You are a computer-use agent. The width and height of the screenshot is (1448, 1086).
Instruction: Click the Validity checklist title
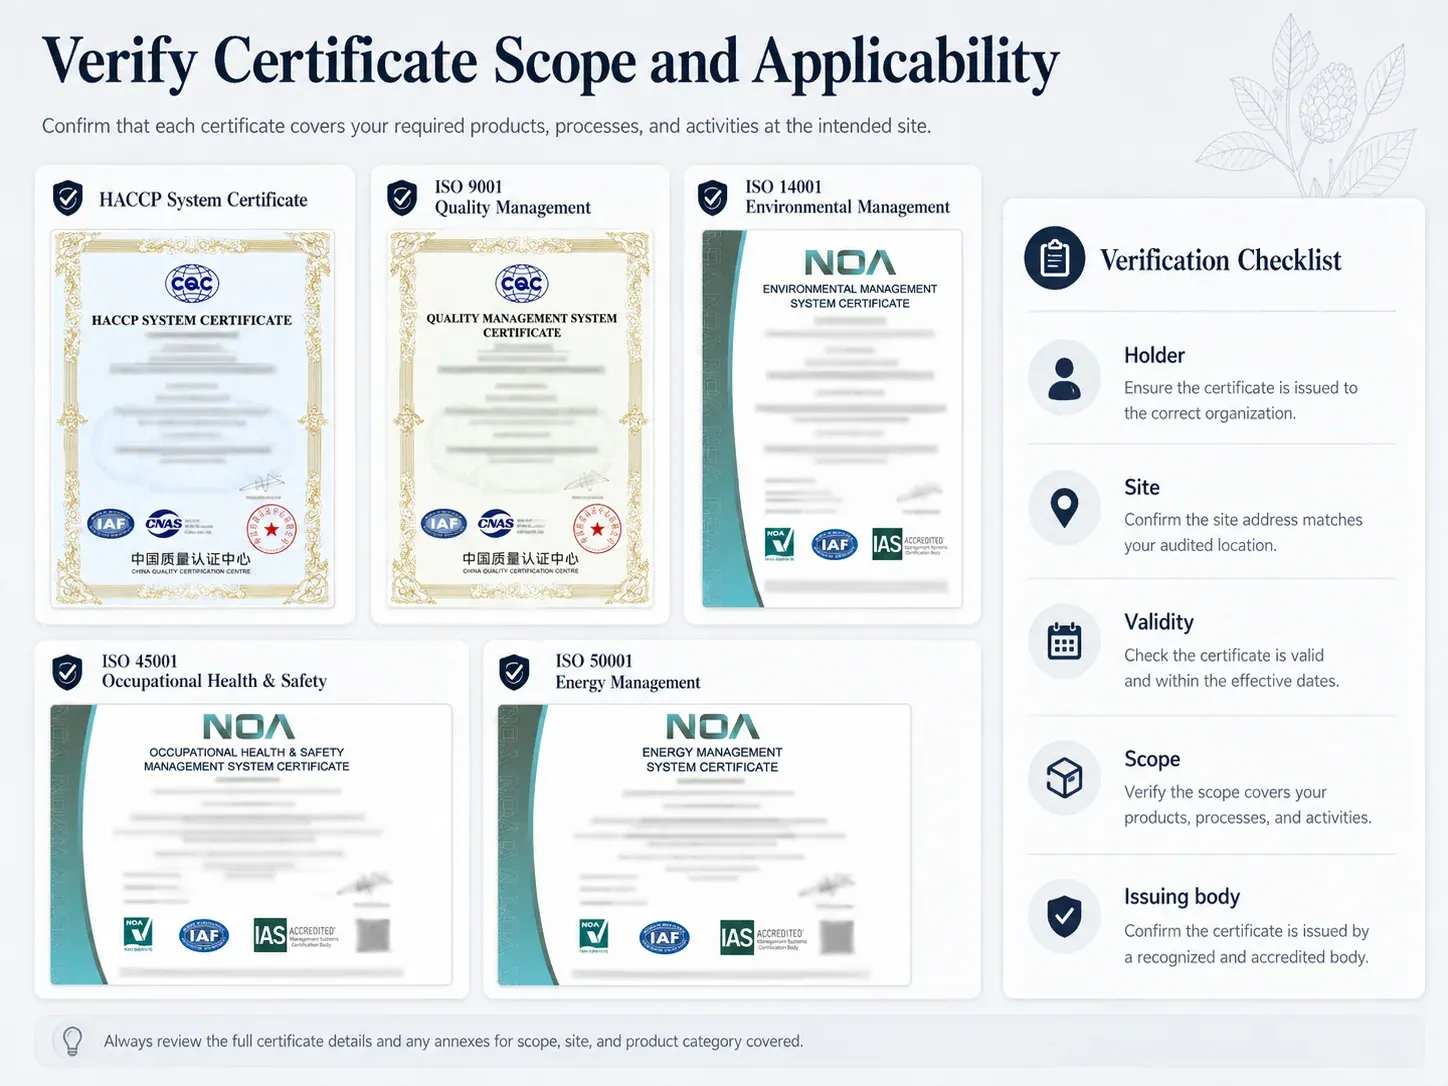1159,622
